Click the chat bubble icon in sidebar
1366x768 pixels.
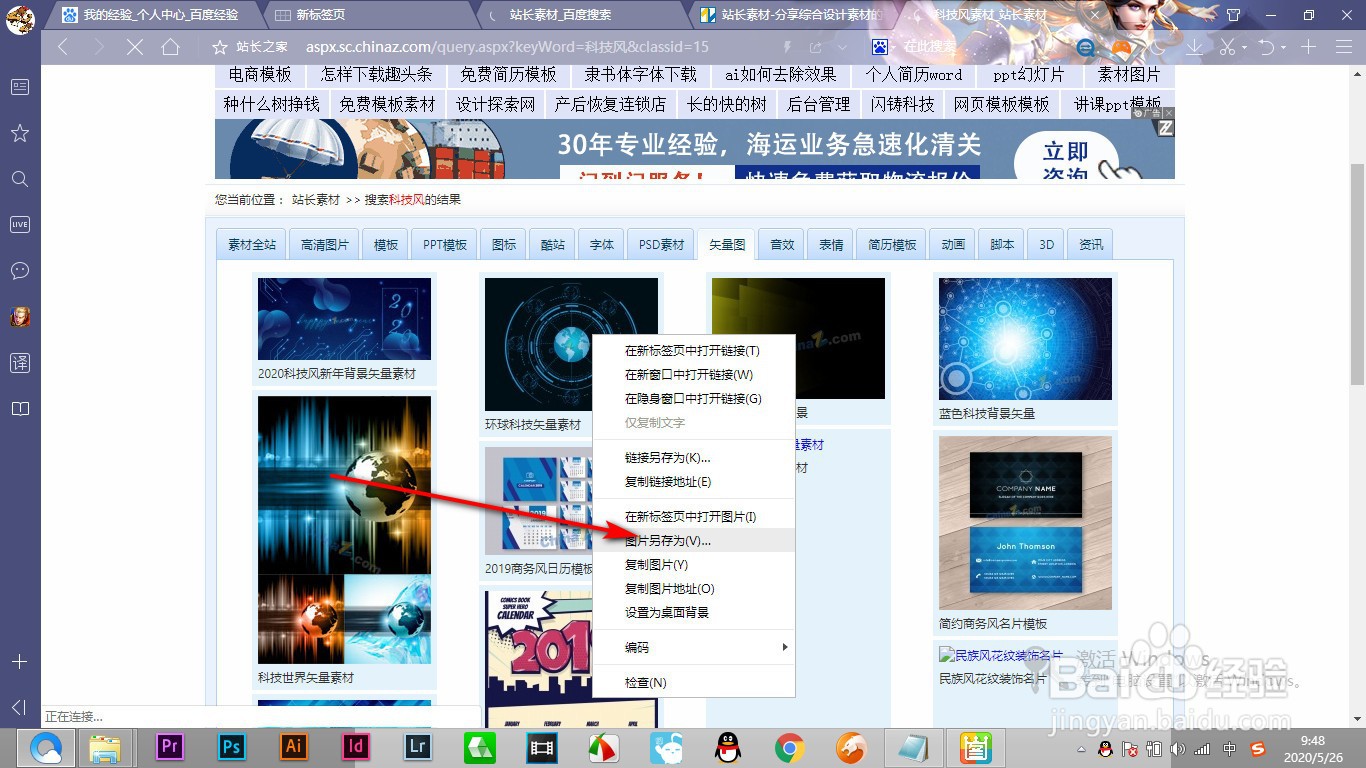pyautogui.click(x=19, y=270)
